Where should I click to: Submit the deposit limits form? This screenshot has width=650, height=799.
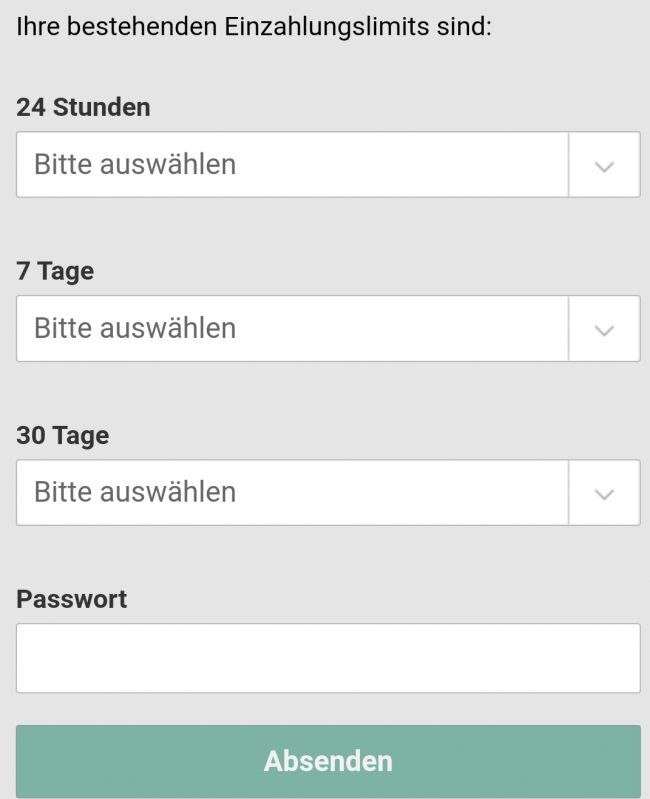click(x=328, y=761)
